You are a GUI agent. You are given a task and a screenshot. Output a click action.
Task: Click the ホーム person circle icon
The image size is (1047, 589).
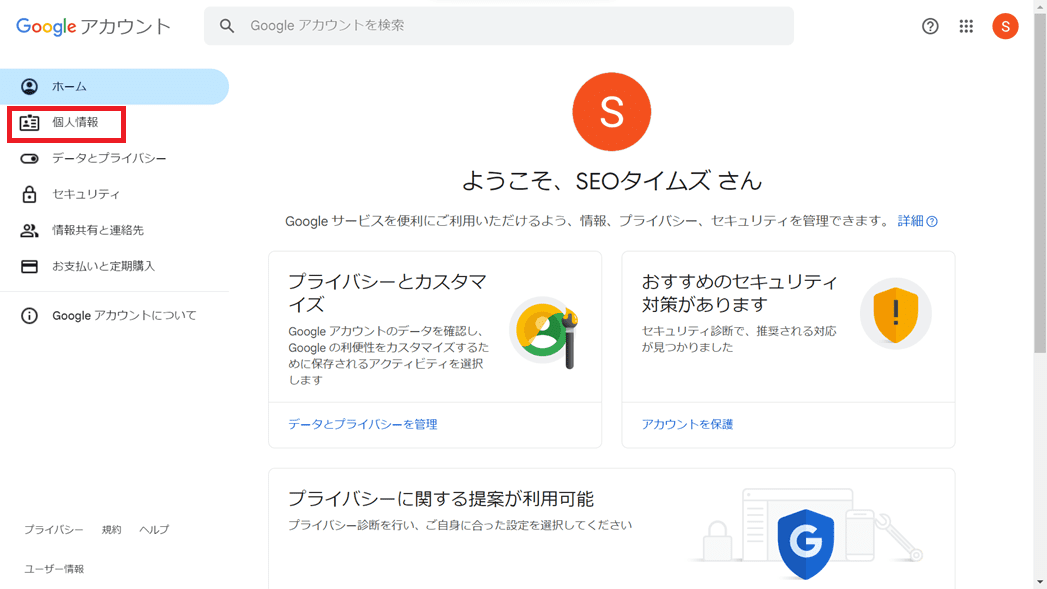point(29,86)
